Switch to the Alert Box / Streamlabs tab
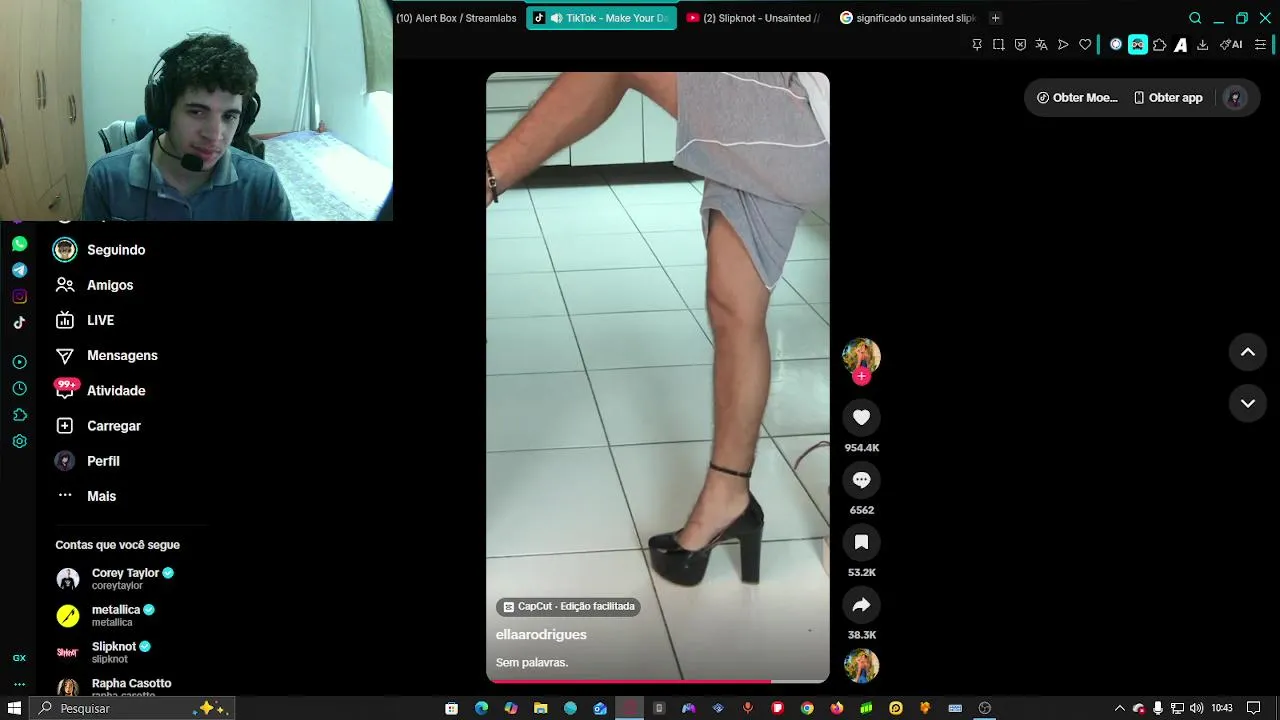Viewport: 1280px width, 720px height. (457, 18)
